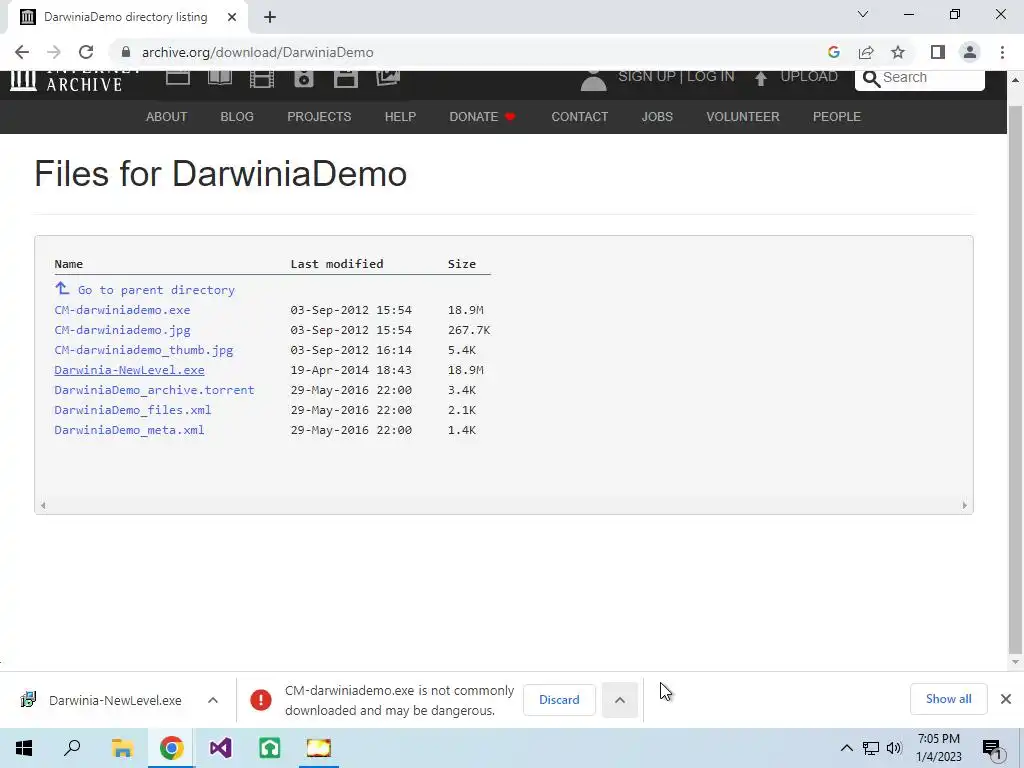Bookmark this page with star icon
1024x768 pixels.
898,52
